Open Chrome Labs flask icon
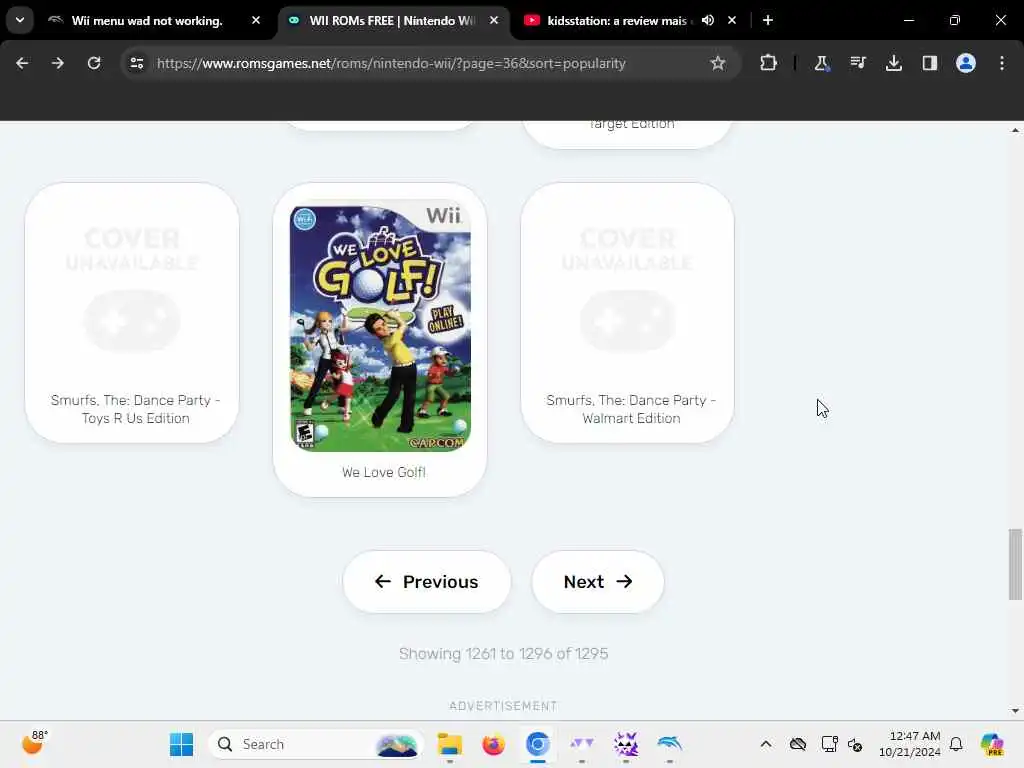The width and height of the screenshot is (1024, 768). point(822,63)
